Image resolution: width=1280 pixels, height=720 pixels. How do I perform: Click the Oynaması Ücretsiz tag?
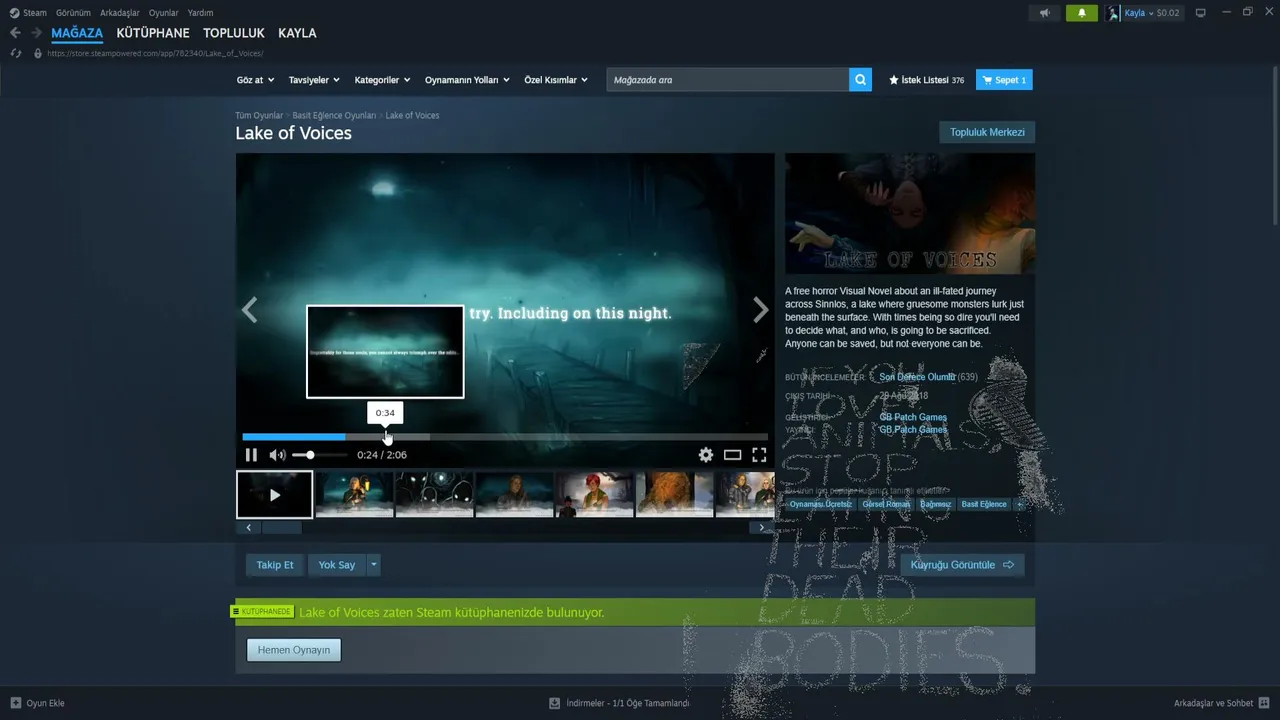821,504
